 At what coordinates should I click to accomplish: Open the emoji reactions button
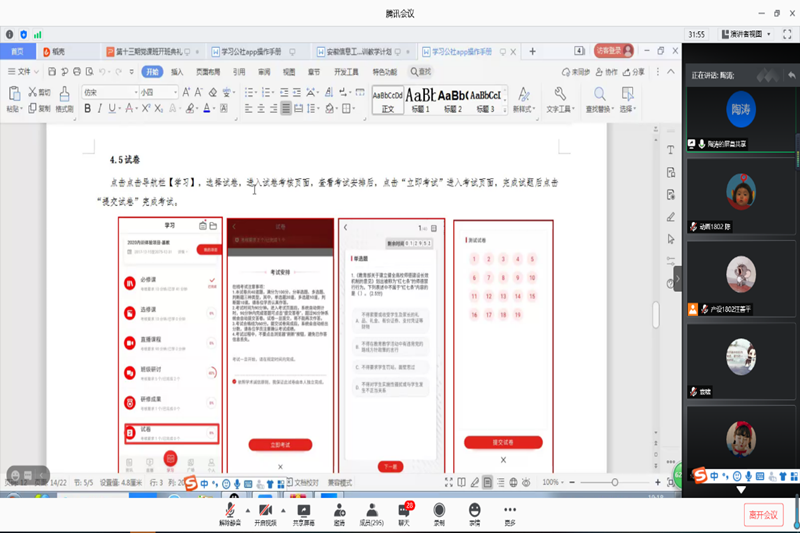coord(474,514)
